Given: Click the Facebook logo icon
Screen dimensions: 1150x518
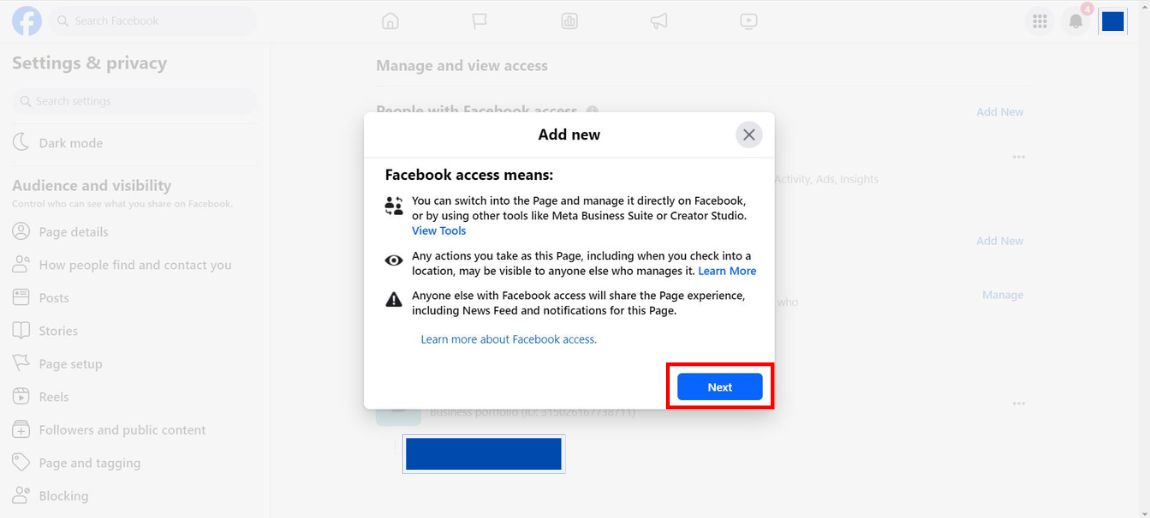Looking at the screenshot, I should coord(26,21).
